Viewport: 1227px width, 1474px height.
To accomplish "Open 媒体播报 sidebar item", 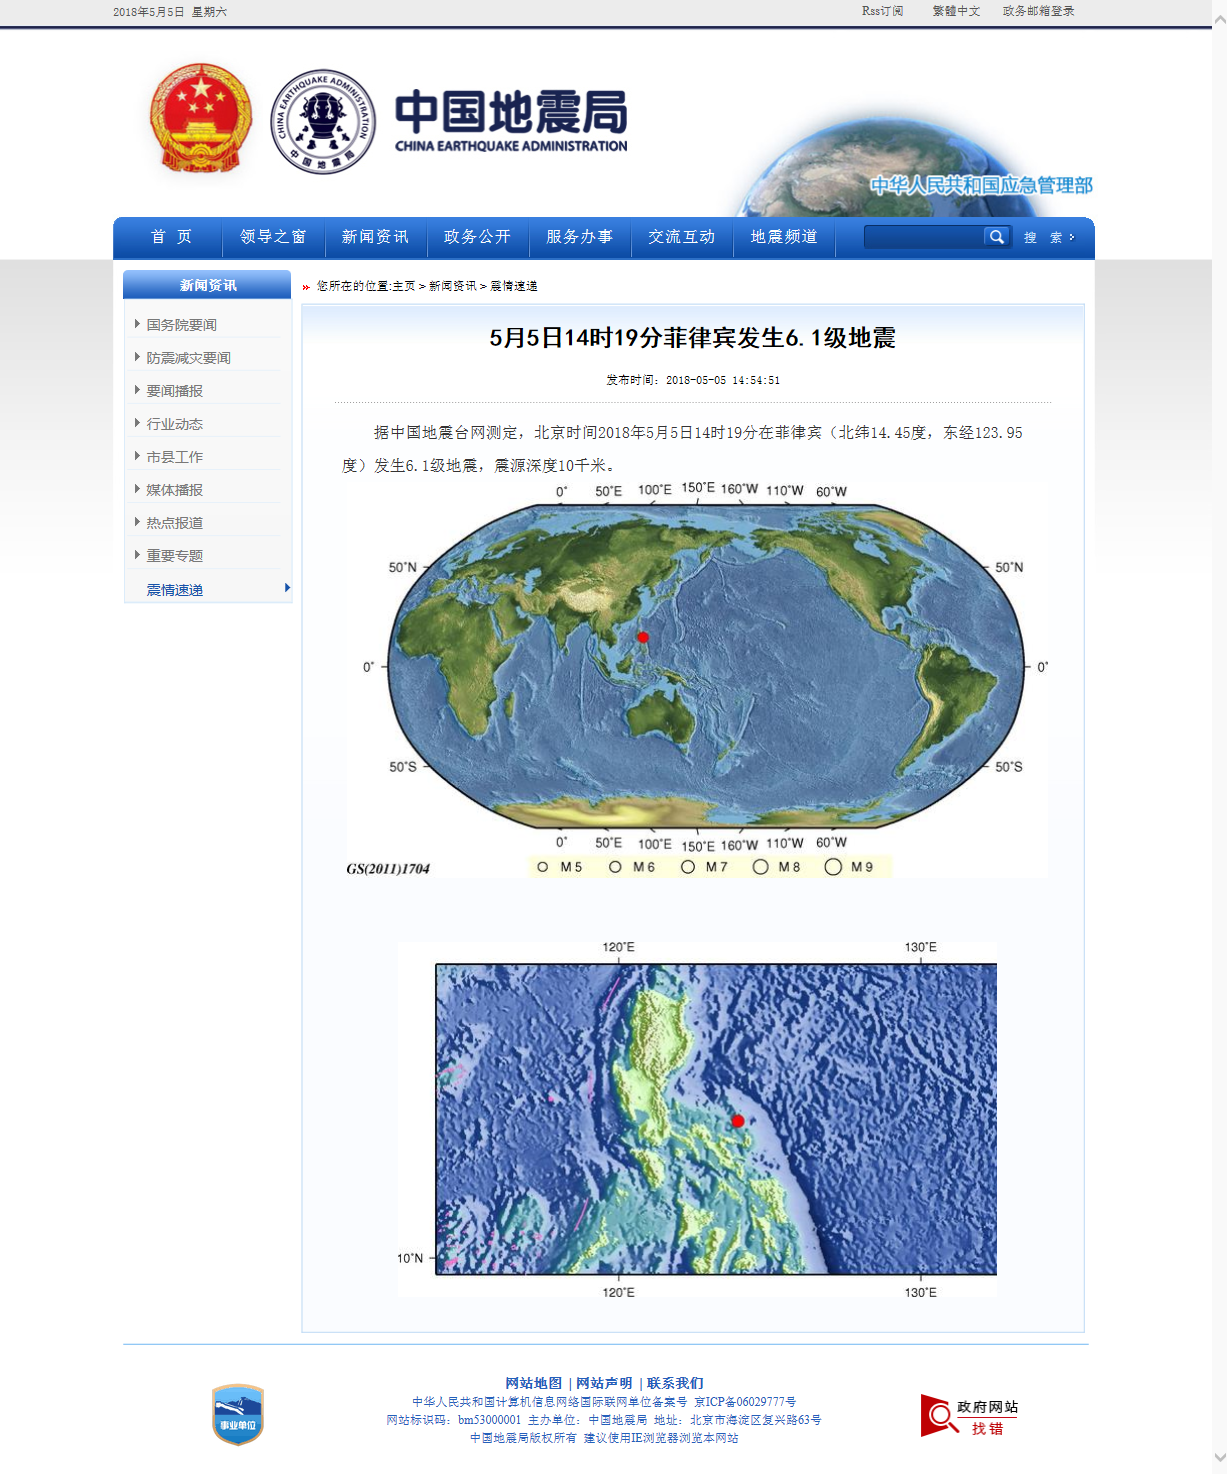I will 174,490.
